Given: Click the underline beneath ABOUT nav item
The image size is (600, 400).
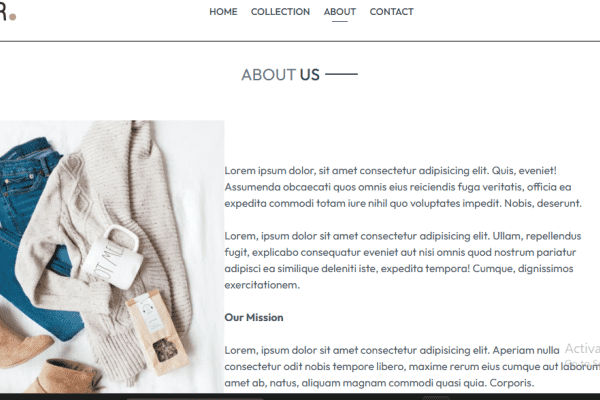Looking at the screenshot, I should point(339,21).
